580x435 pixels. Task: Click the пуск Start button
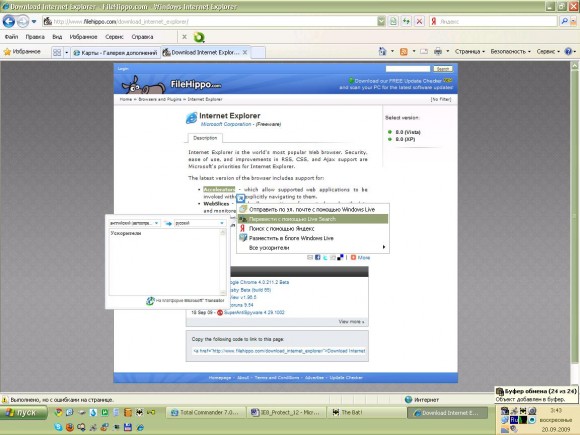pyautogui.click(x=24, y=412)
